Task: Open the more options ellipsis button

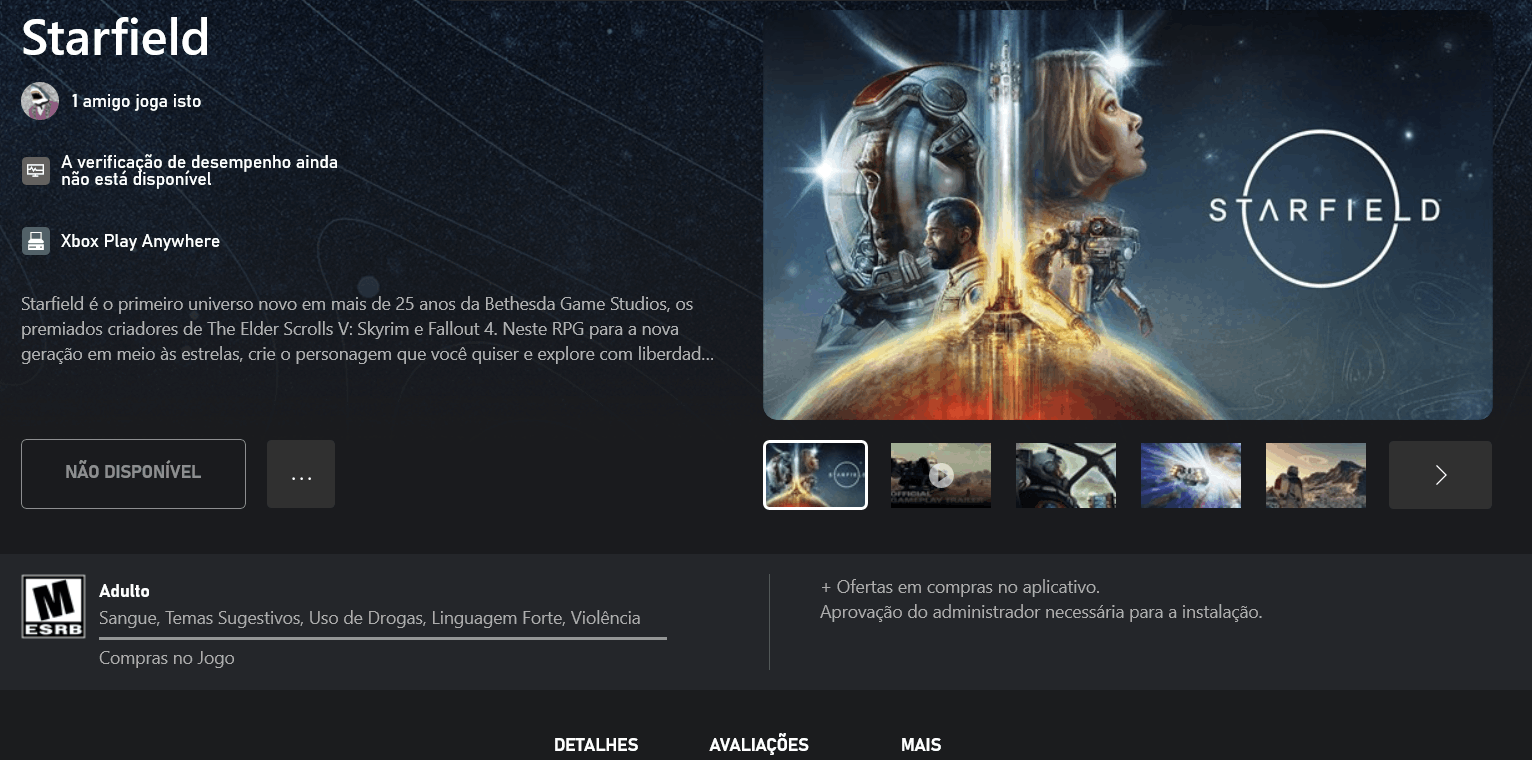Action: tap(301, 474)
